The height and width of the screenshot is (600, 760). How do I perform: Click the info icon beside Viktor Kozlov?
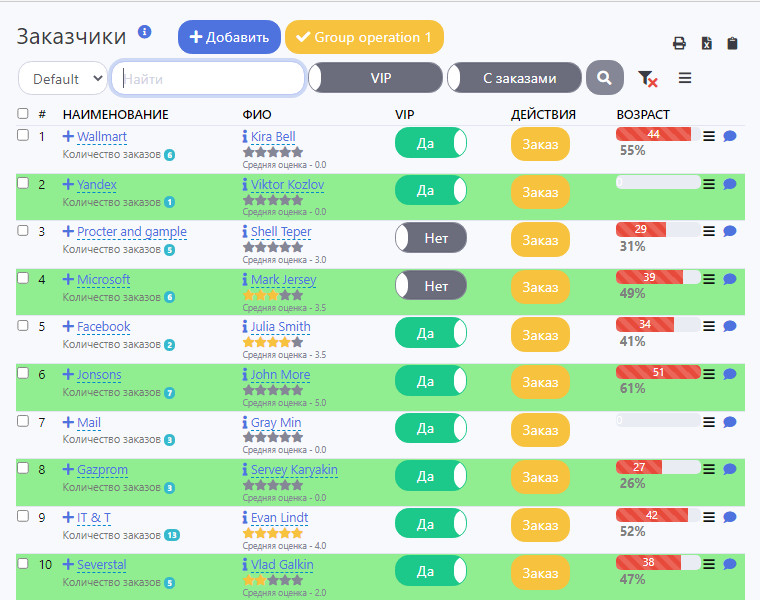(245, 185)
